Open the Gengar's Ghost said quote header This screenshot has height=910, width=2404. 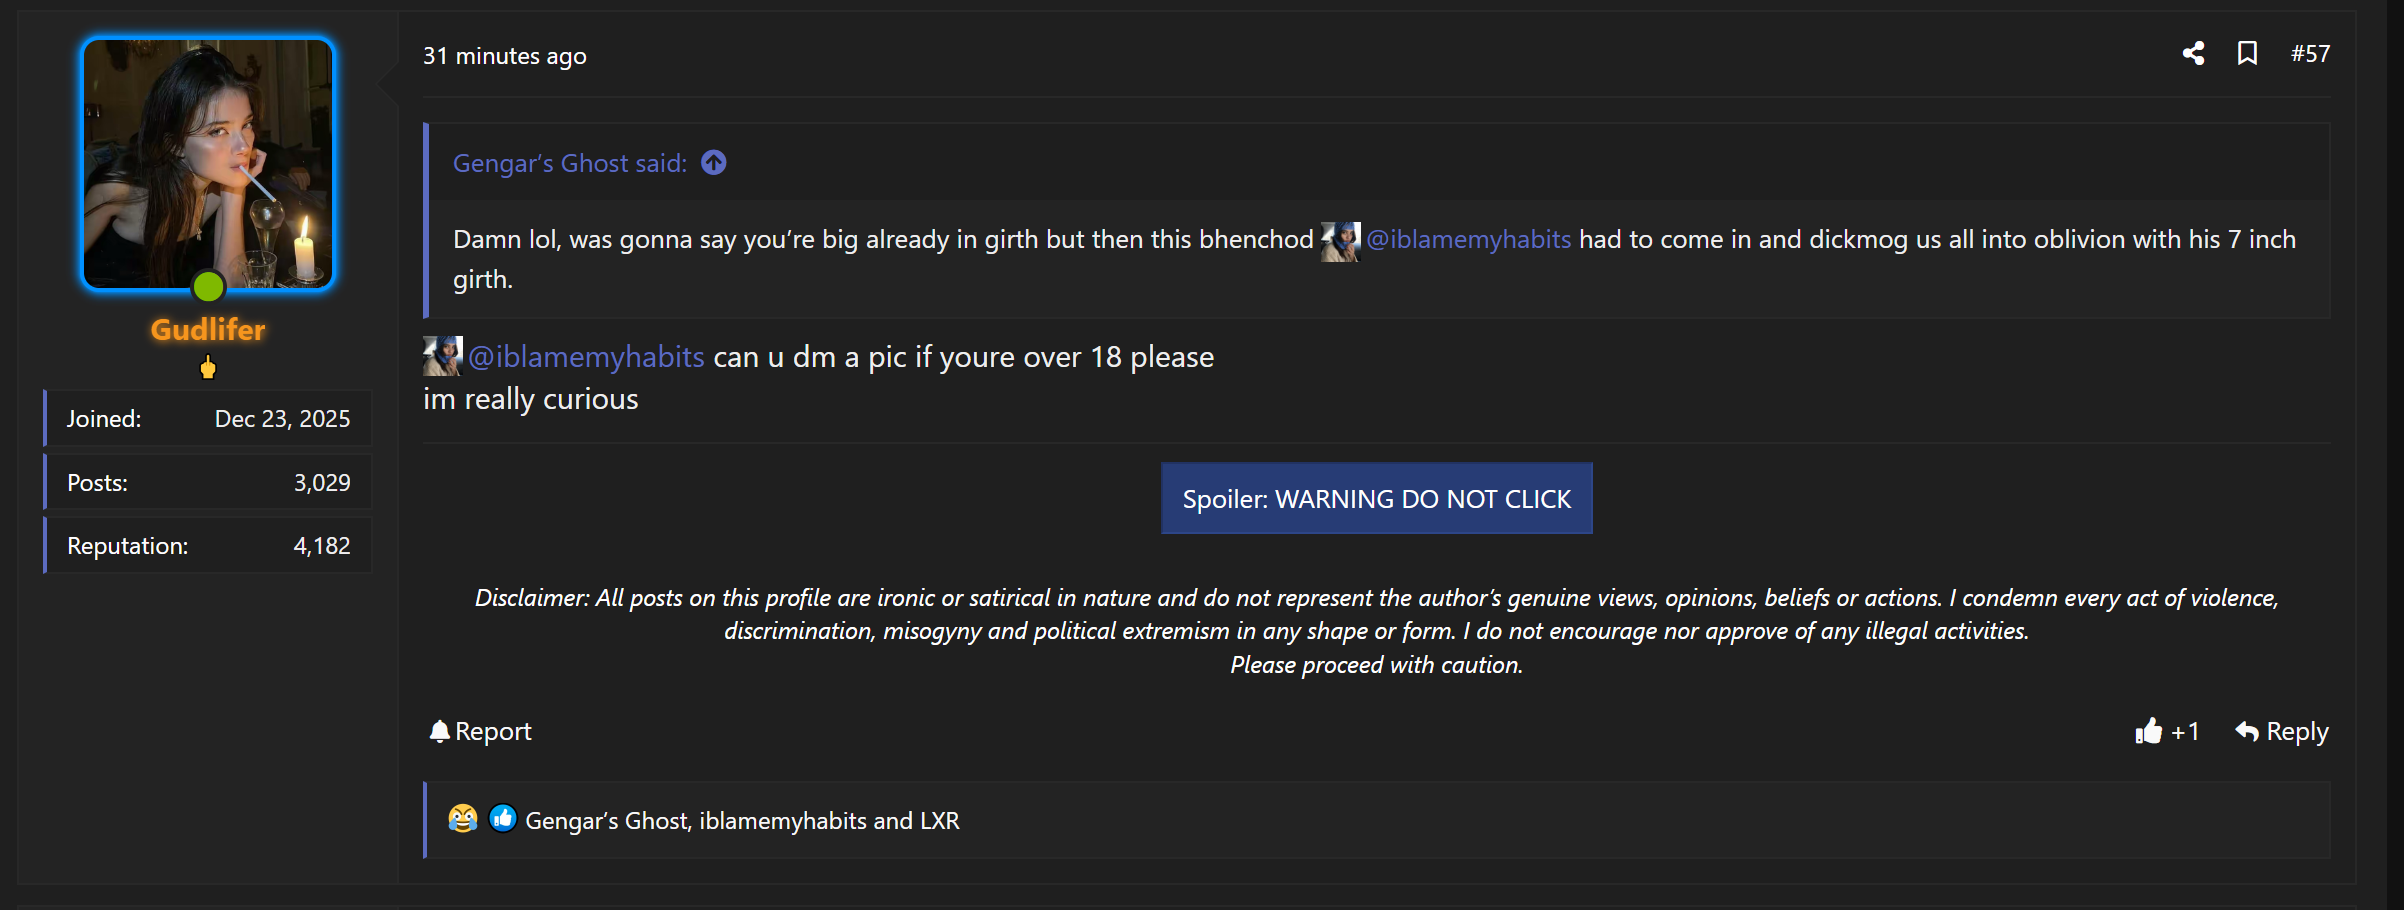(x=570, y=163)
